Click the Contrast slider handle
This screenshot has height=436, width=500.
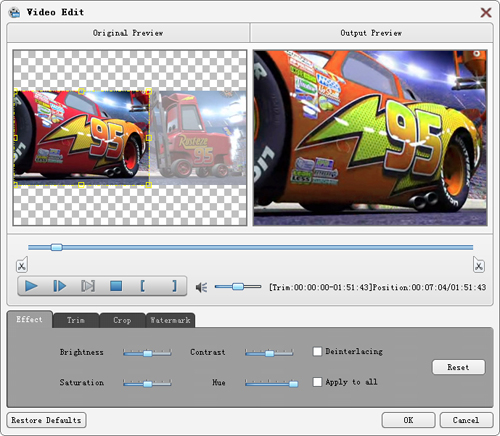[269, 353]
